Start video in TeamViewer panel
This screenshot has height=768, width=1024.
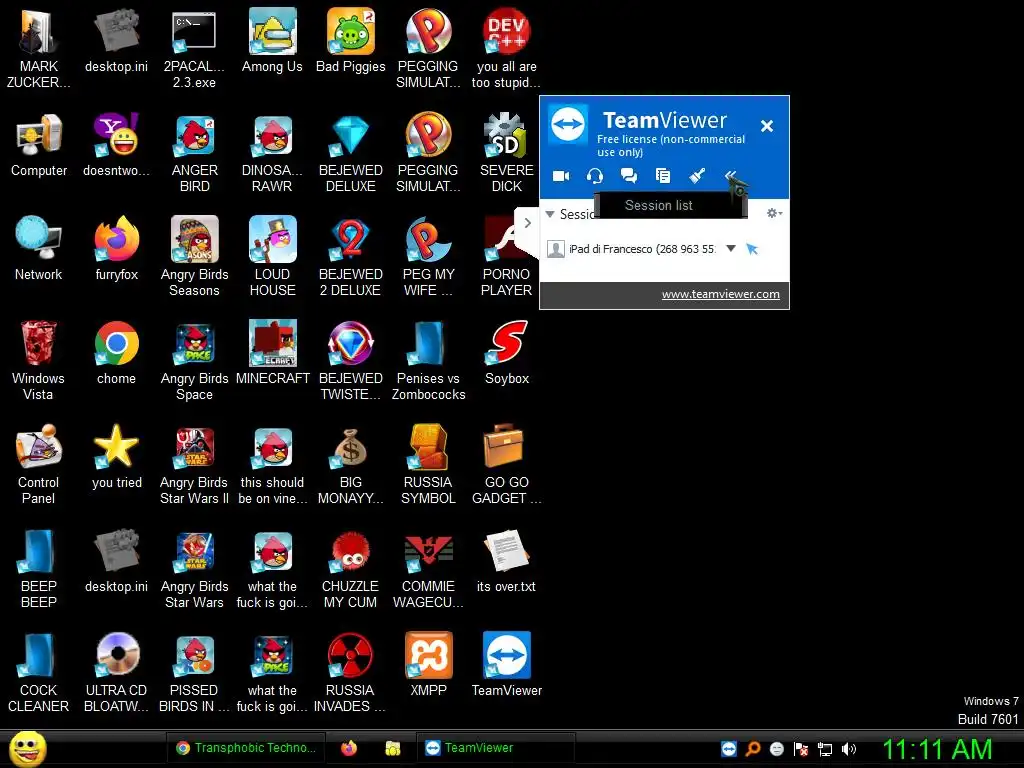[561, 176]
